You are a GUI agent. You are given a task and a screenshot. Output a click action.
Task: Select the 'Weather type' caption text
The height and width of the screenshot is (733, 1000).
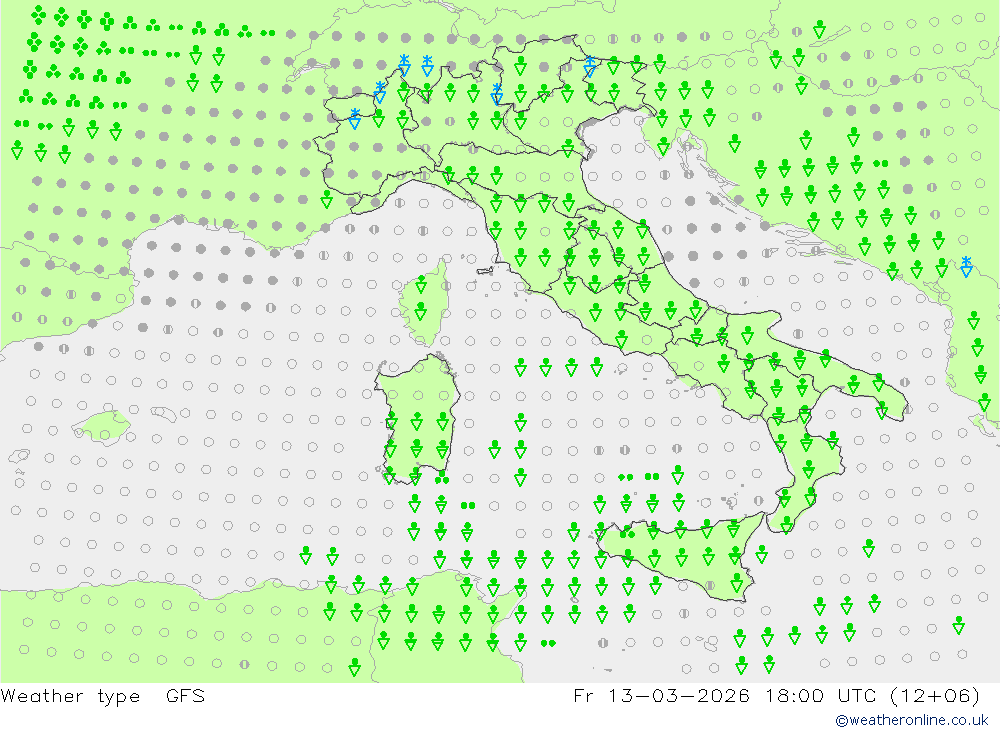(x=70, y=695)
